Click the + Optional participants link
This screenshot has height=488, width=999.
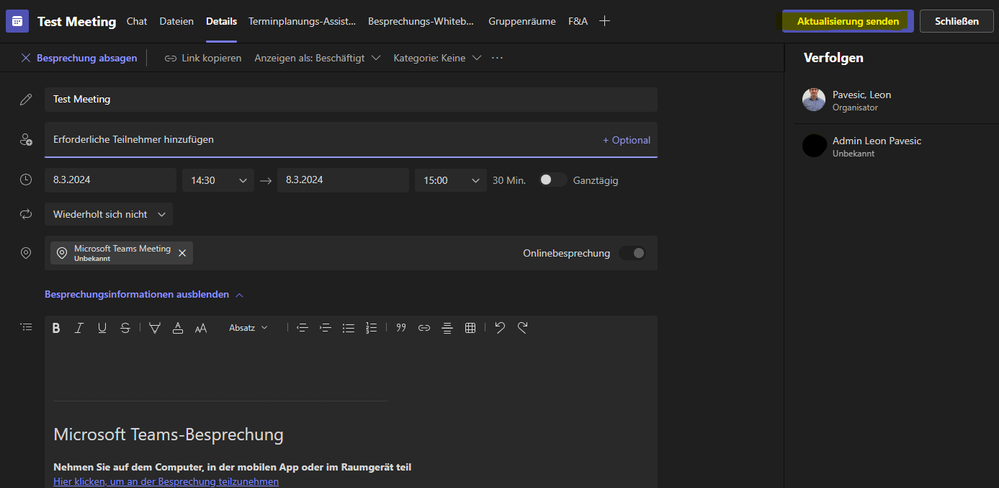(626, 140)
